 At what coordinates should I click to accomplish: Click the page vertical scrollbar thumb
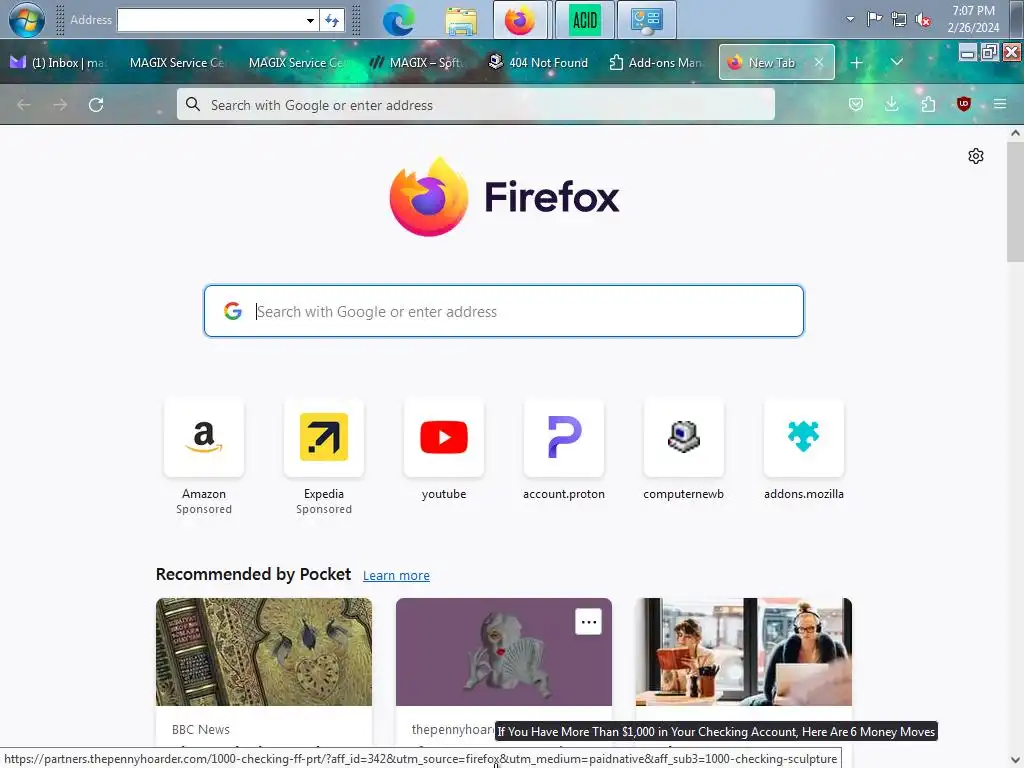point(1015,201)
